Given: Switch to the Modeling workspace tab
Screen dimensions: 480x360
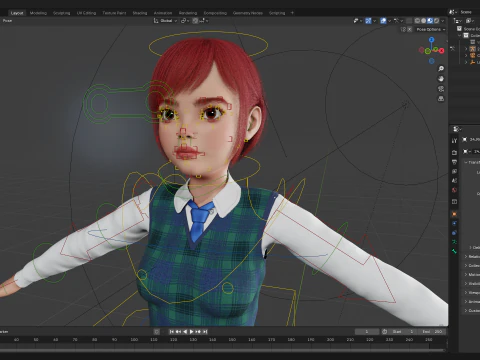Looking at the screenshot, I should (x=38, y=13).
